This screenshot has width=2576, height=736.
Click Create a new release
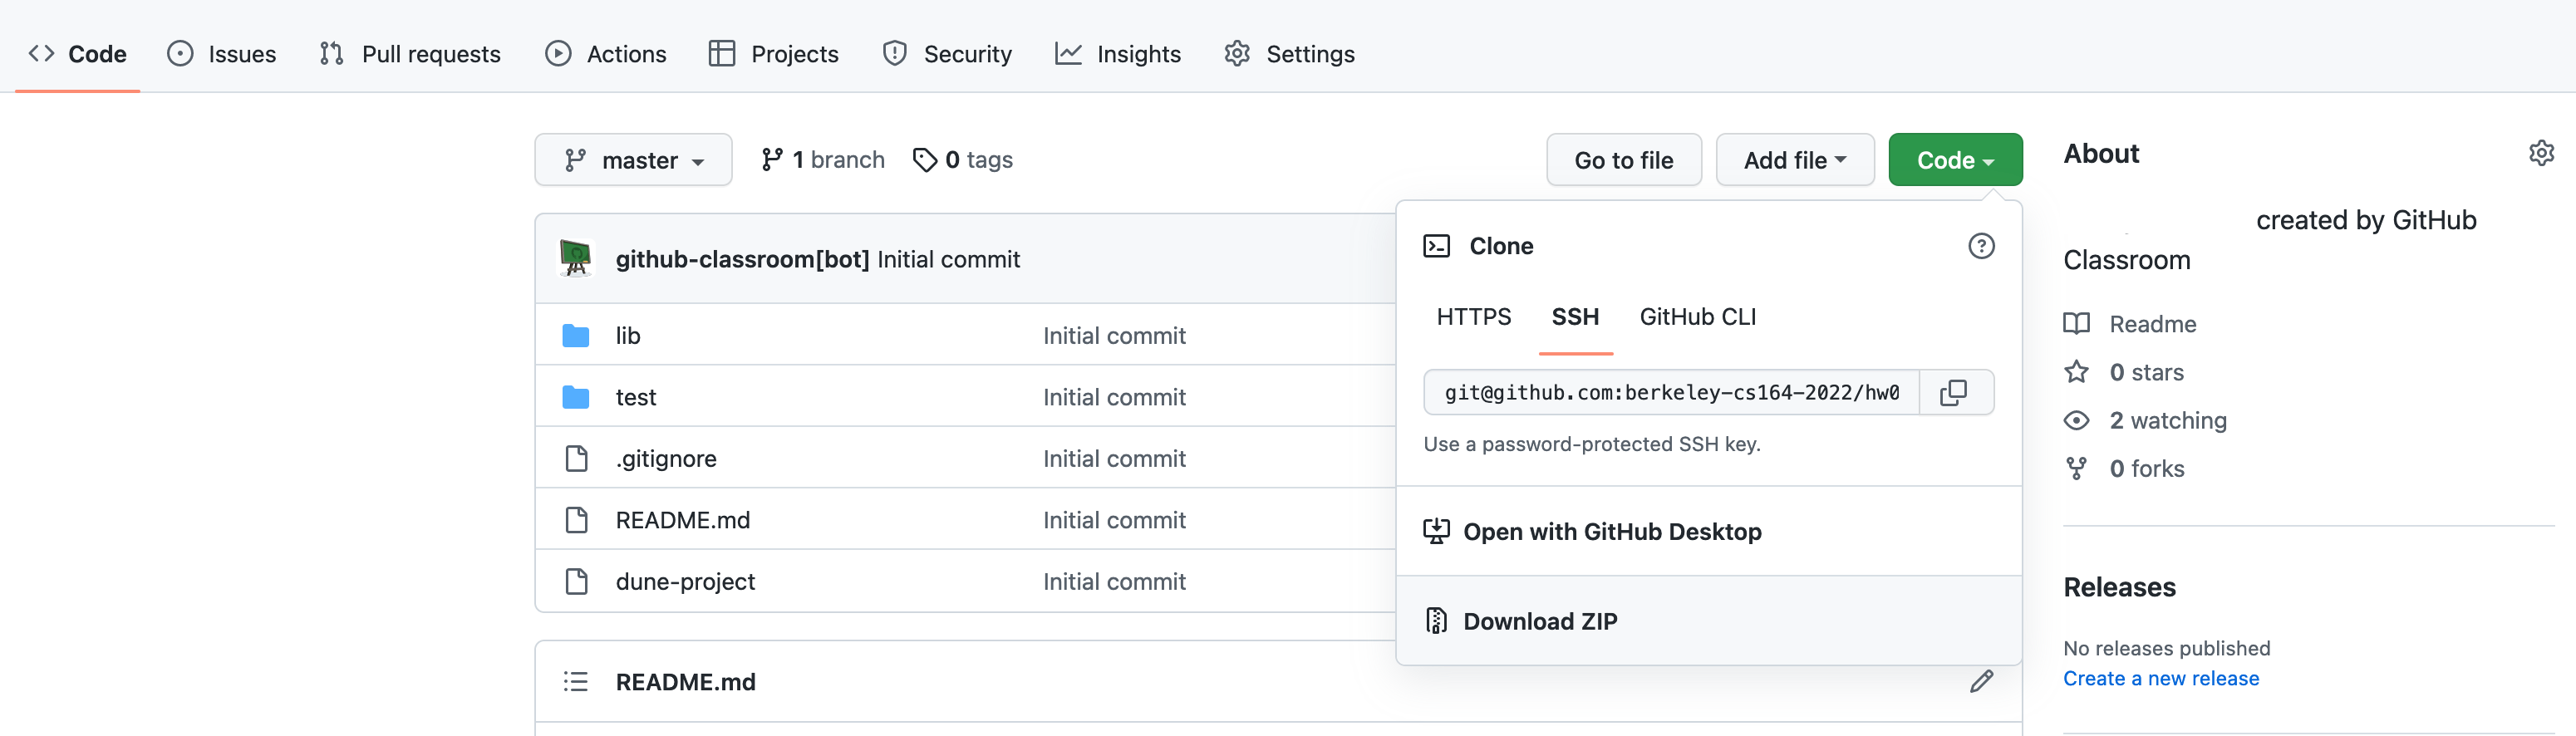pyautogui.click(x=2161, y=679)
